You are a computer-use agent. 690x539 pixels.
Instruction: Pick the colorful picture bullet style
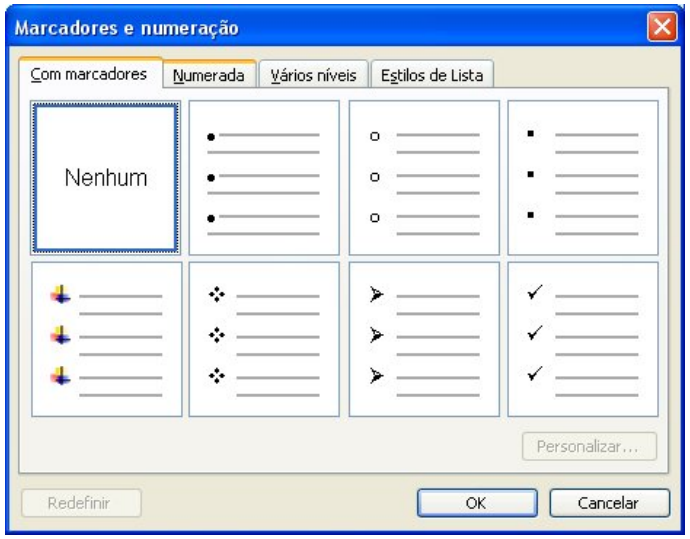click(106, 339)
